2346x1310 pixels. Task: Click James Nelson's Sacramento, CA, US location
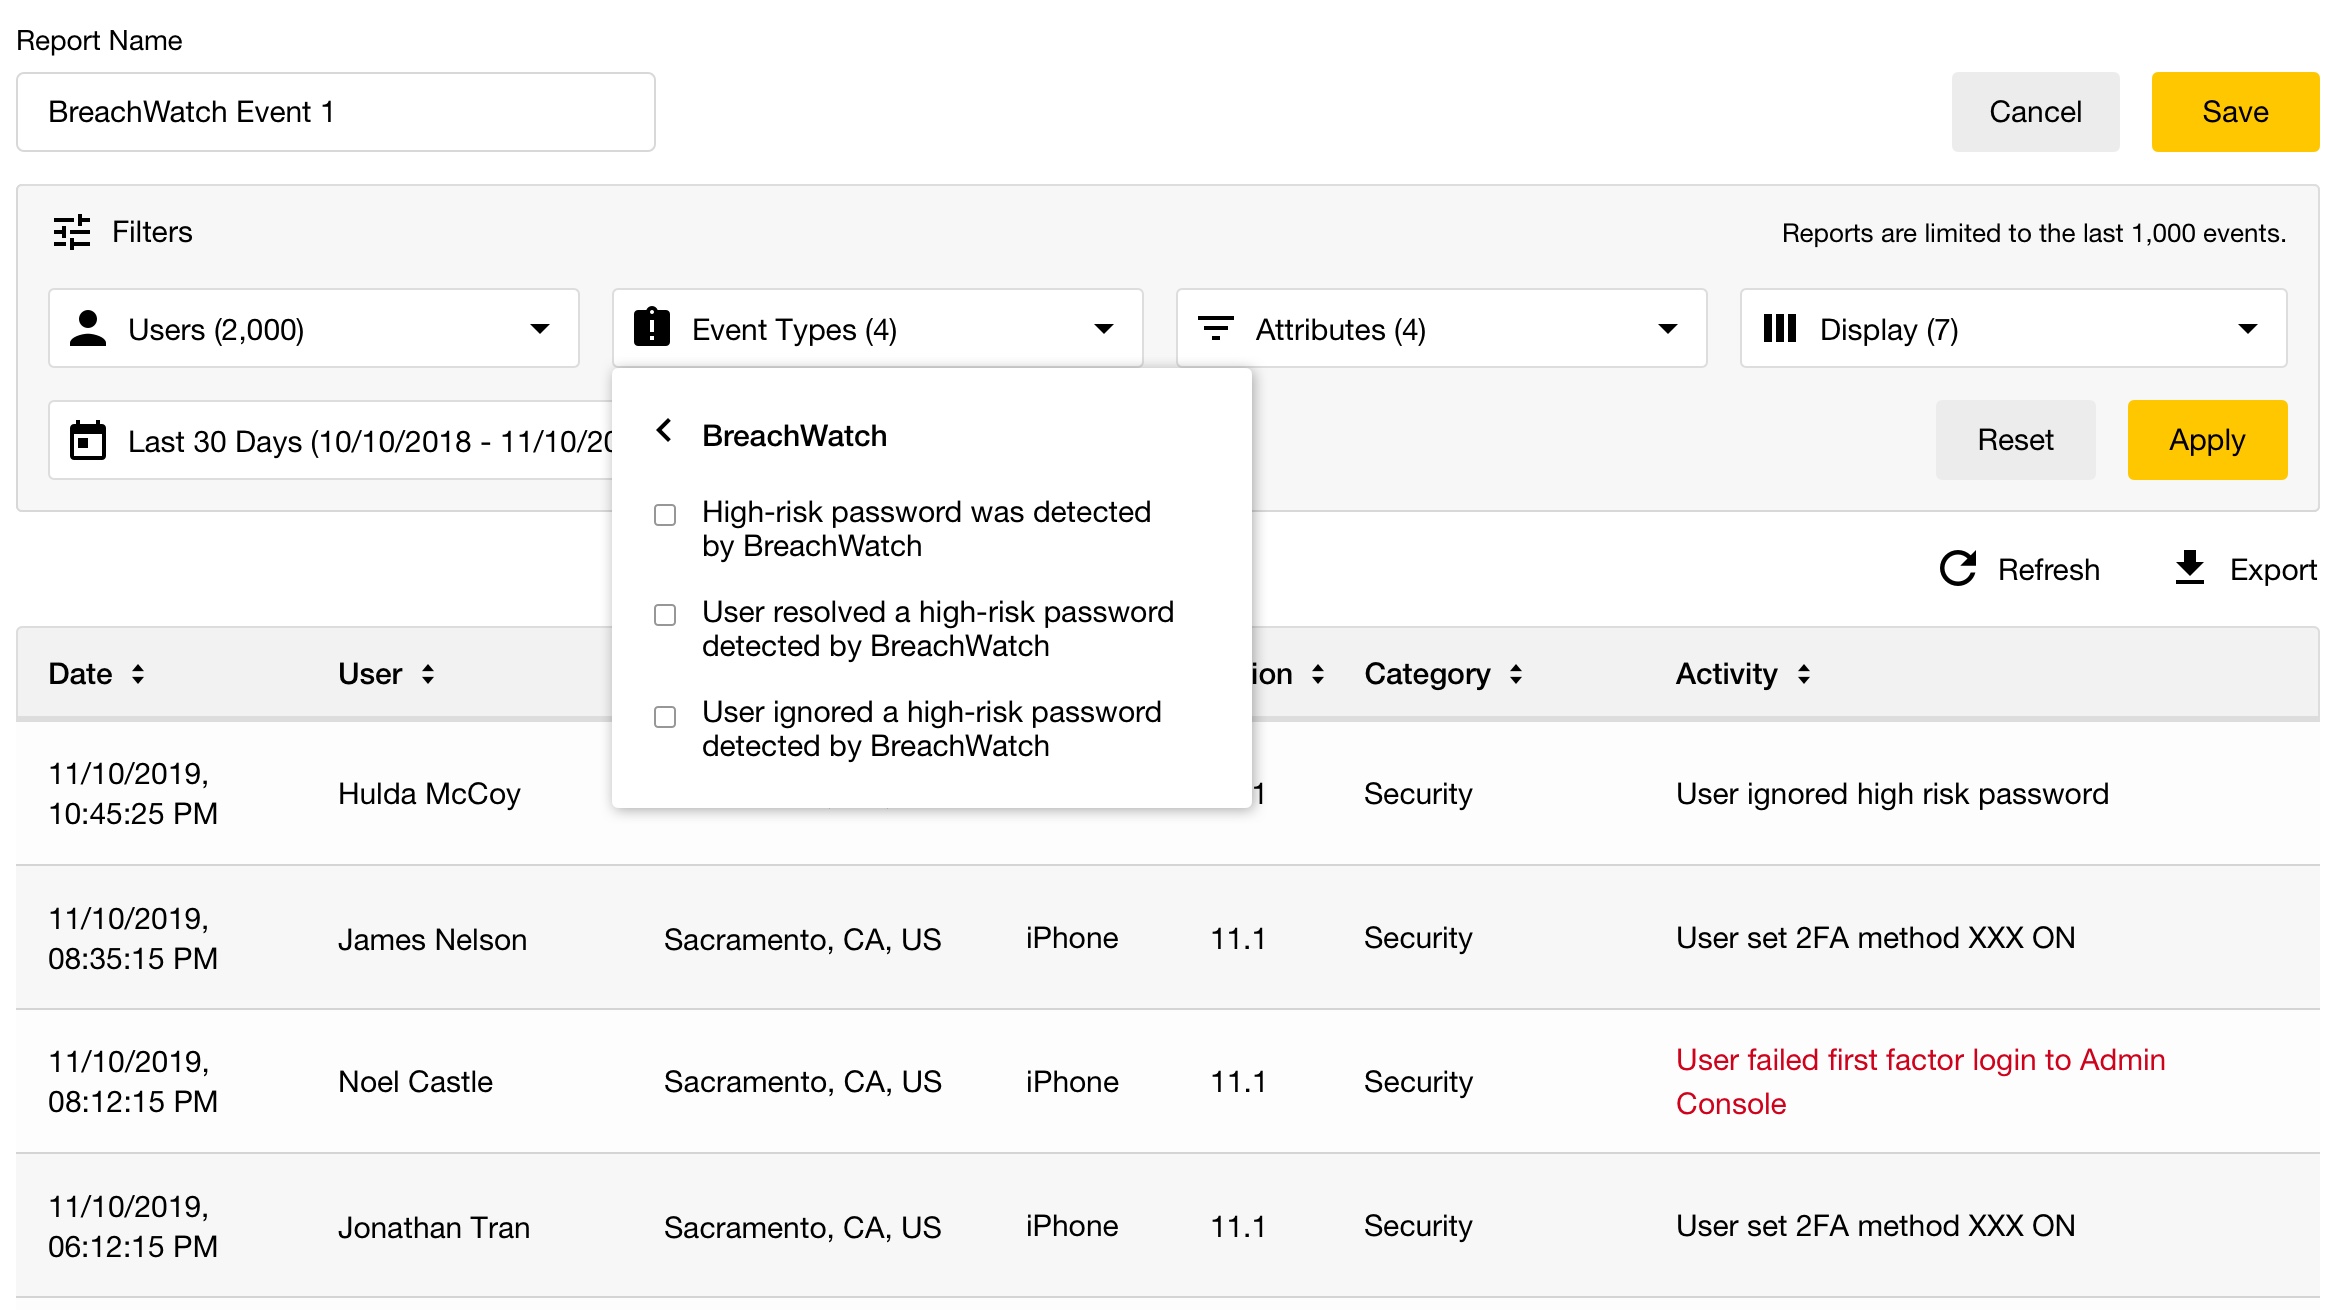click(x=803, y=940)
